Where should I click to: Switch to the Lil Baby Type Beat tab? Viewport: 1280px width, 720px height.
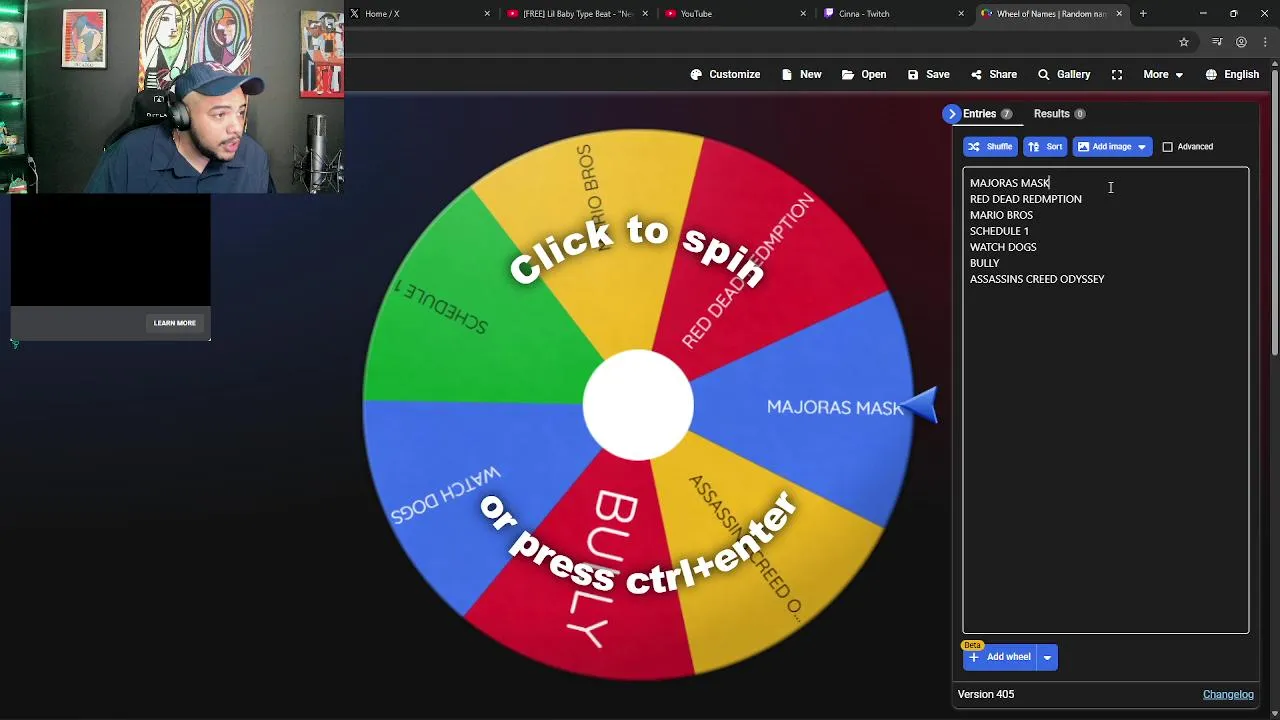(578, 14)
